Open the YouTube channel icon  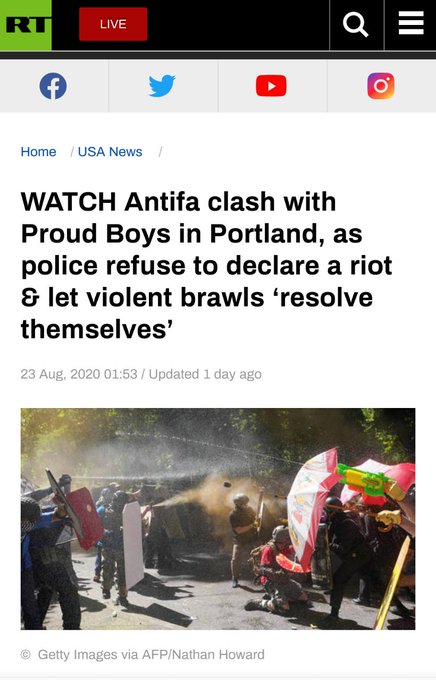click(x=271, y=86)
